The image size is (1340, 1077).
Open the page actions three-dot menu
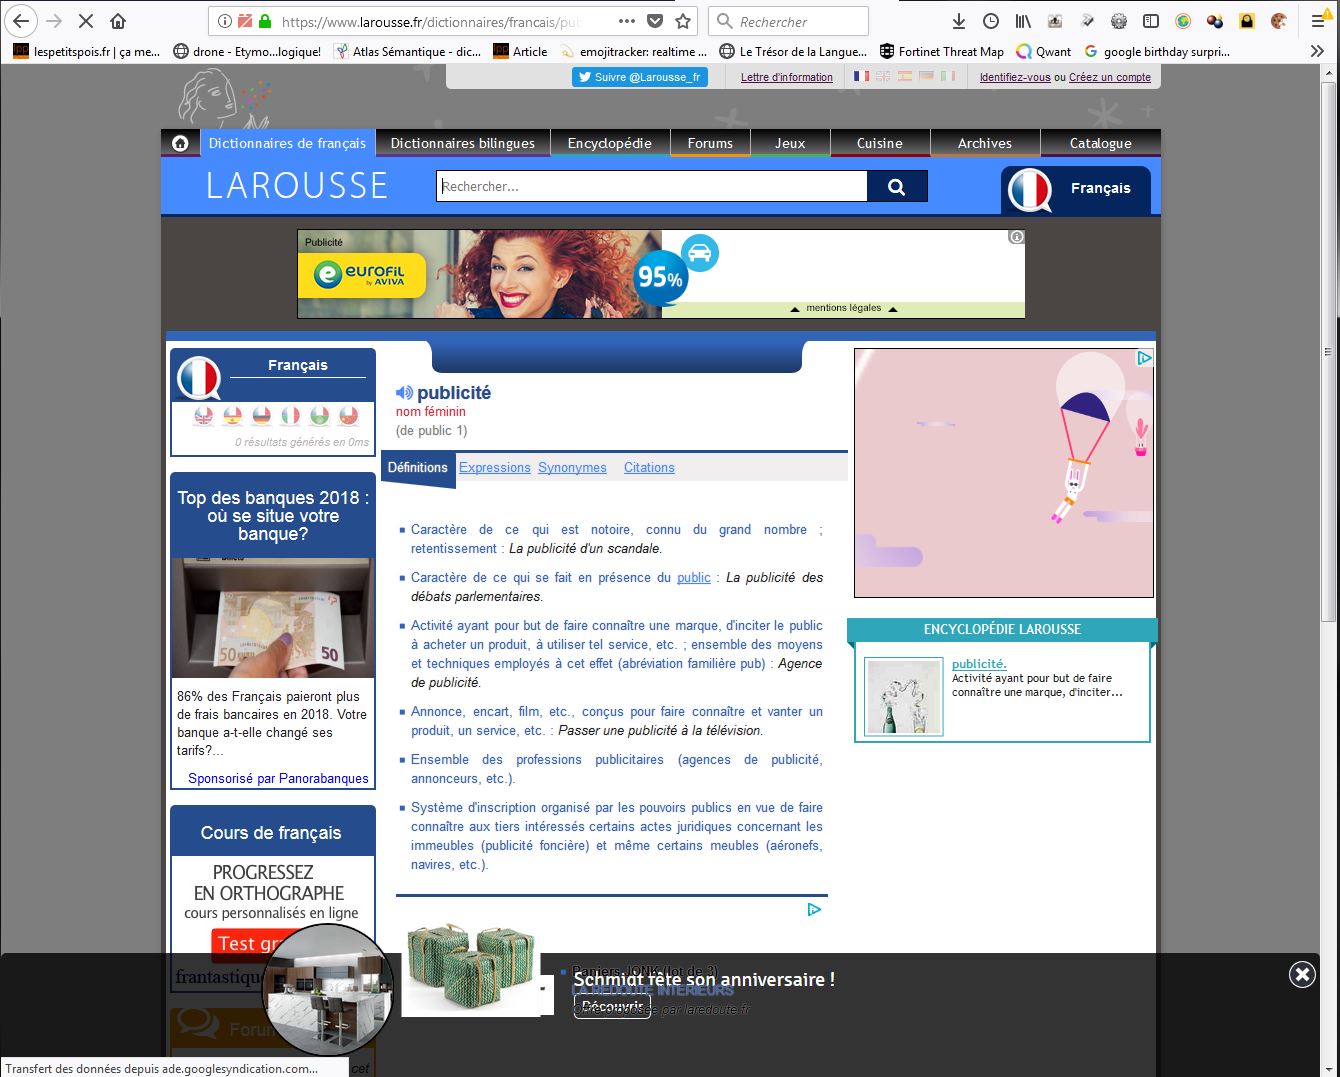[626, 21]
